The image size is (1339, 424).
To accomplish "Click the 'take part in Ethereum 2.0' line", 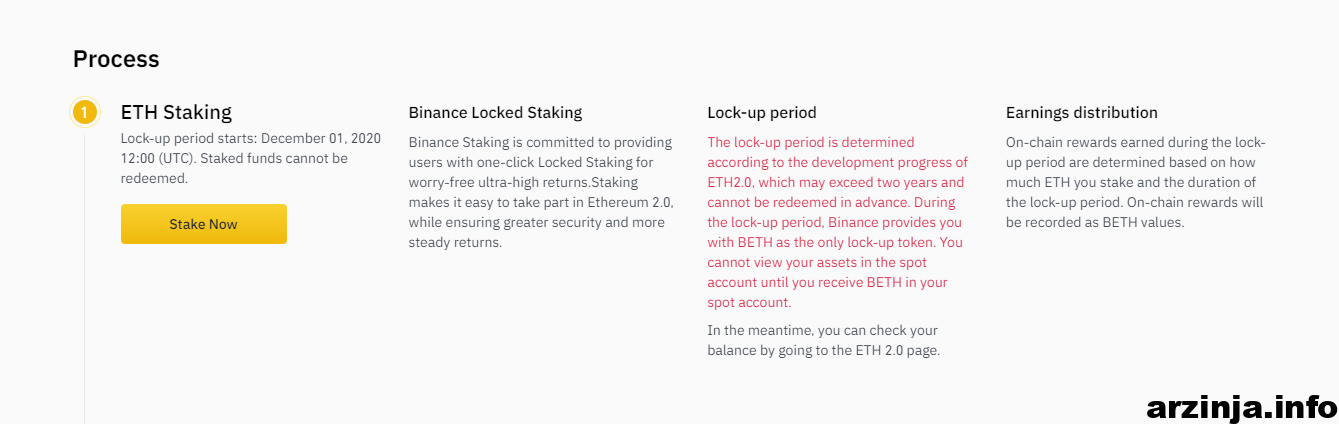I will tap(541, 202).
